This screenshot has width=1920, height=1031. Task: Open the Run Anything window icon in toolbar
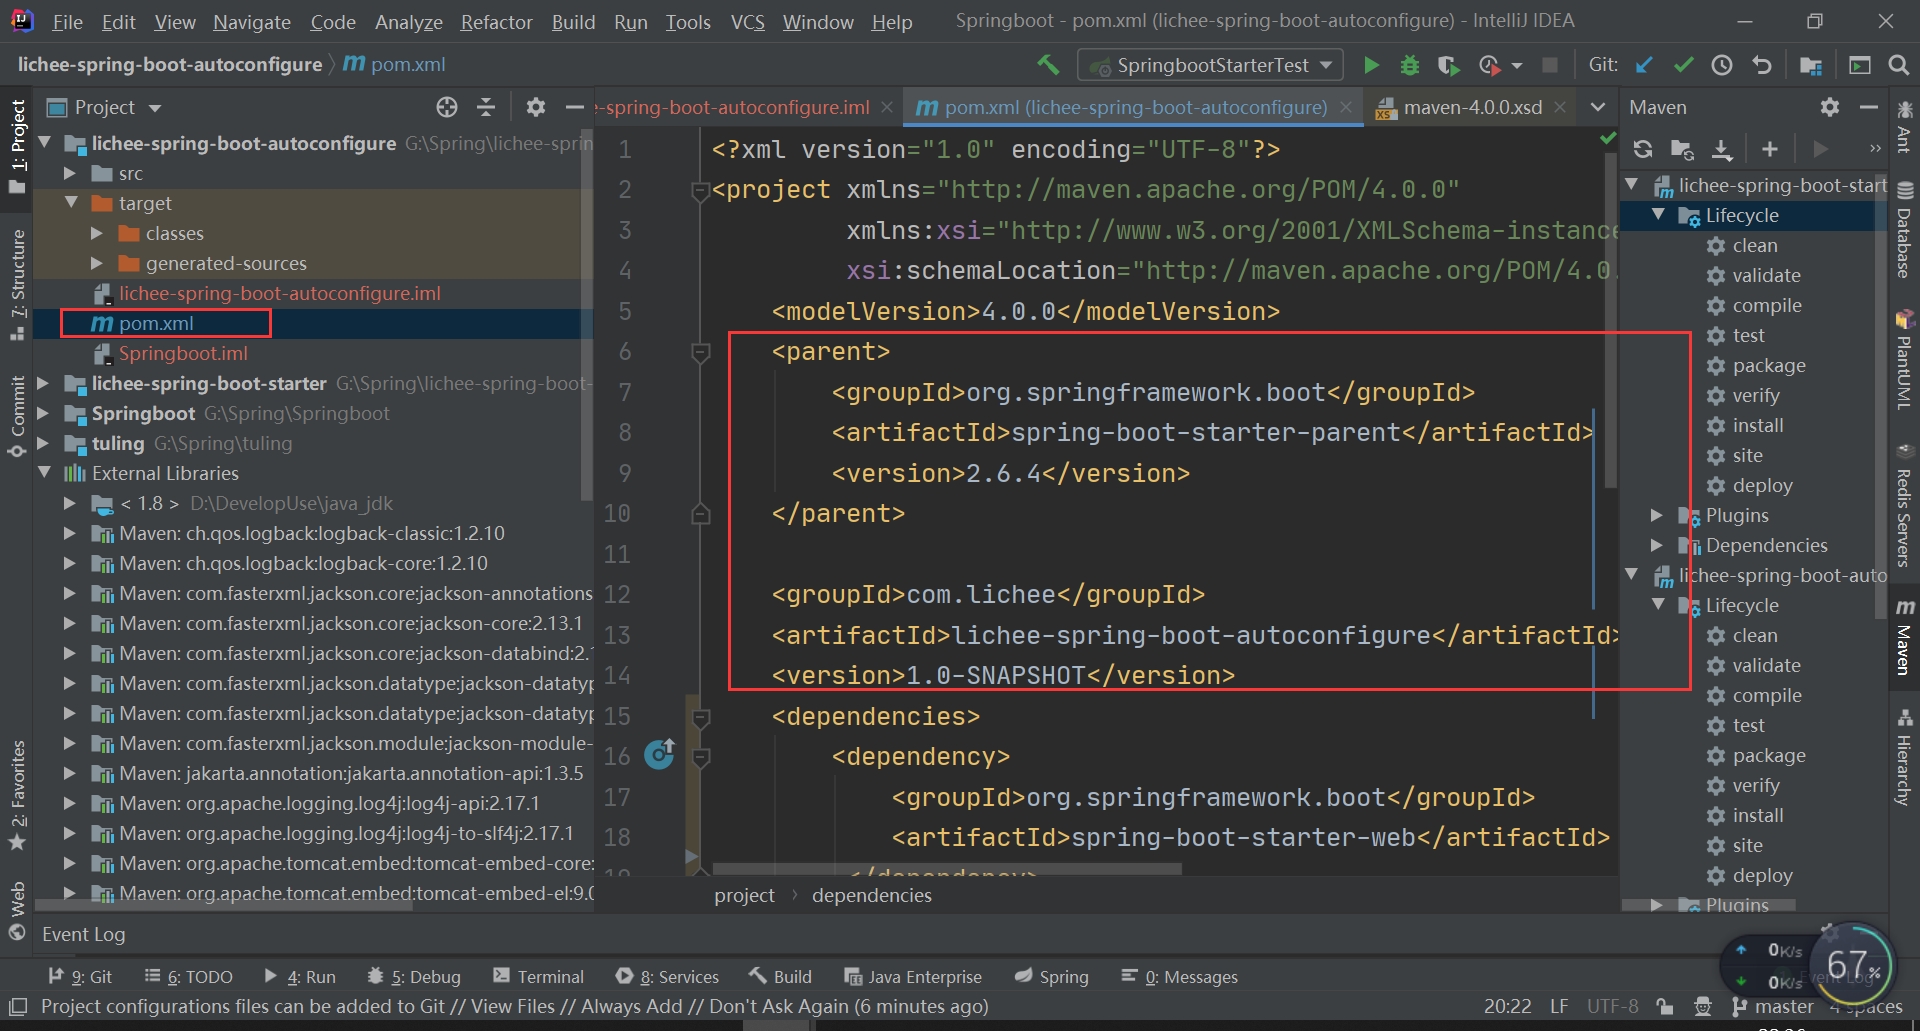[1860, 65]
